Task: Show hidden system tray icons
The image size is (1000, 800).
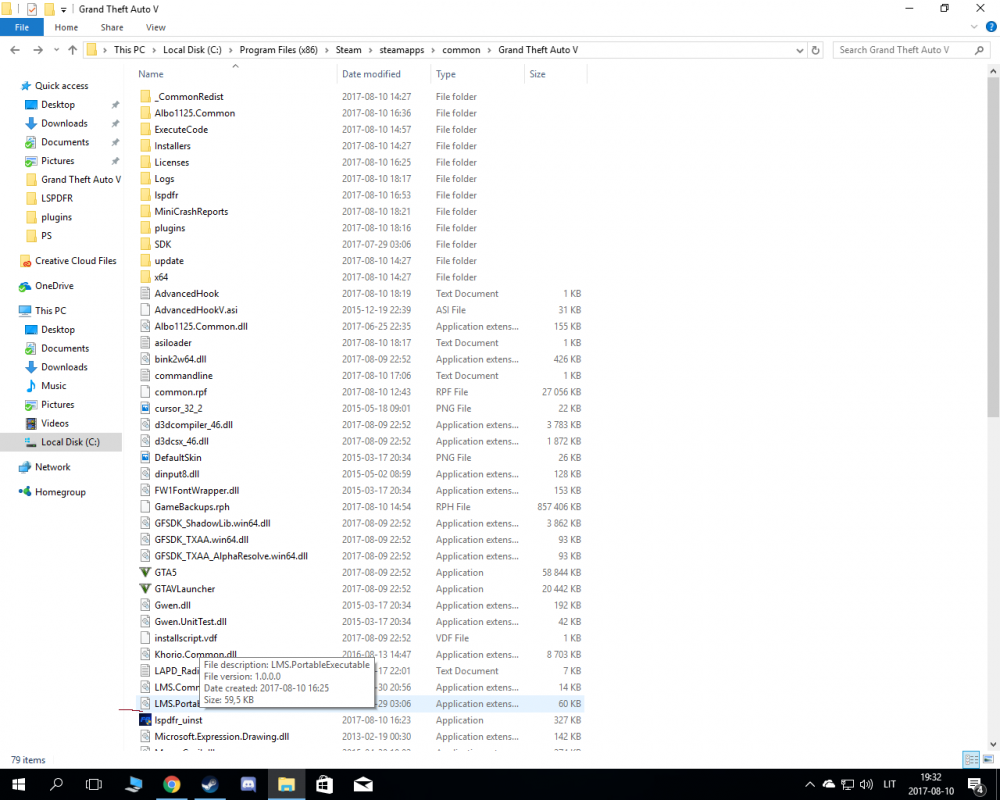Action: (x=810, y=784)
